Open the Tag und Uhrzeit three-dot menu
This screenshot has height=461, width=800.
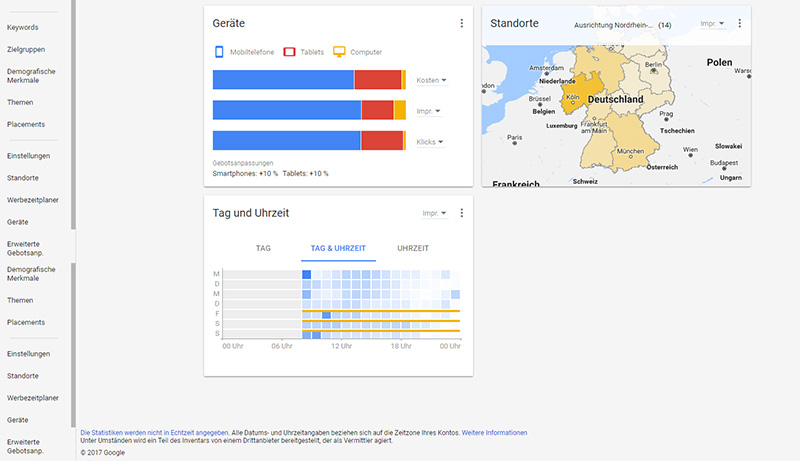click(462, 213)
